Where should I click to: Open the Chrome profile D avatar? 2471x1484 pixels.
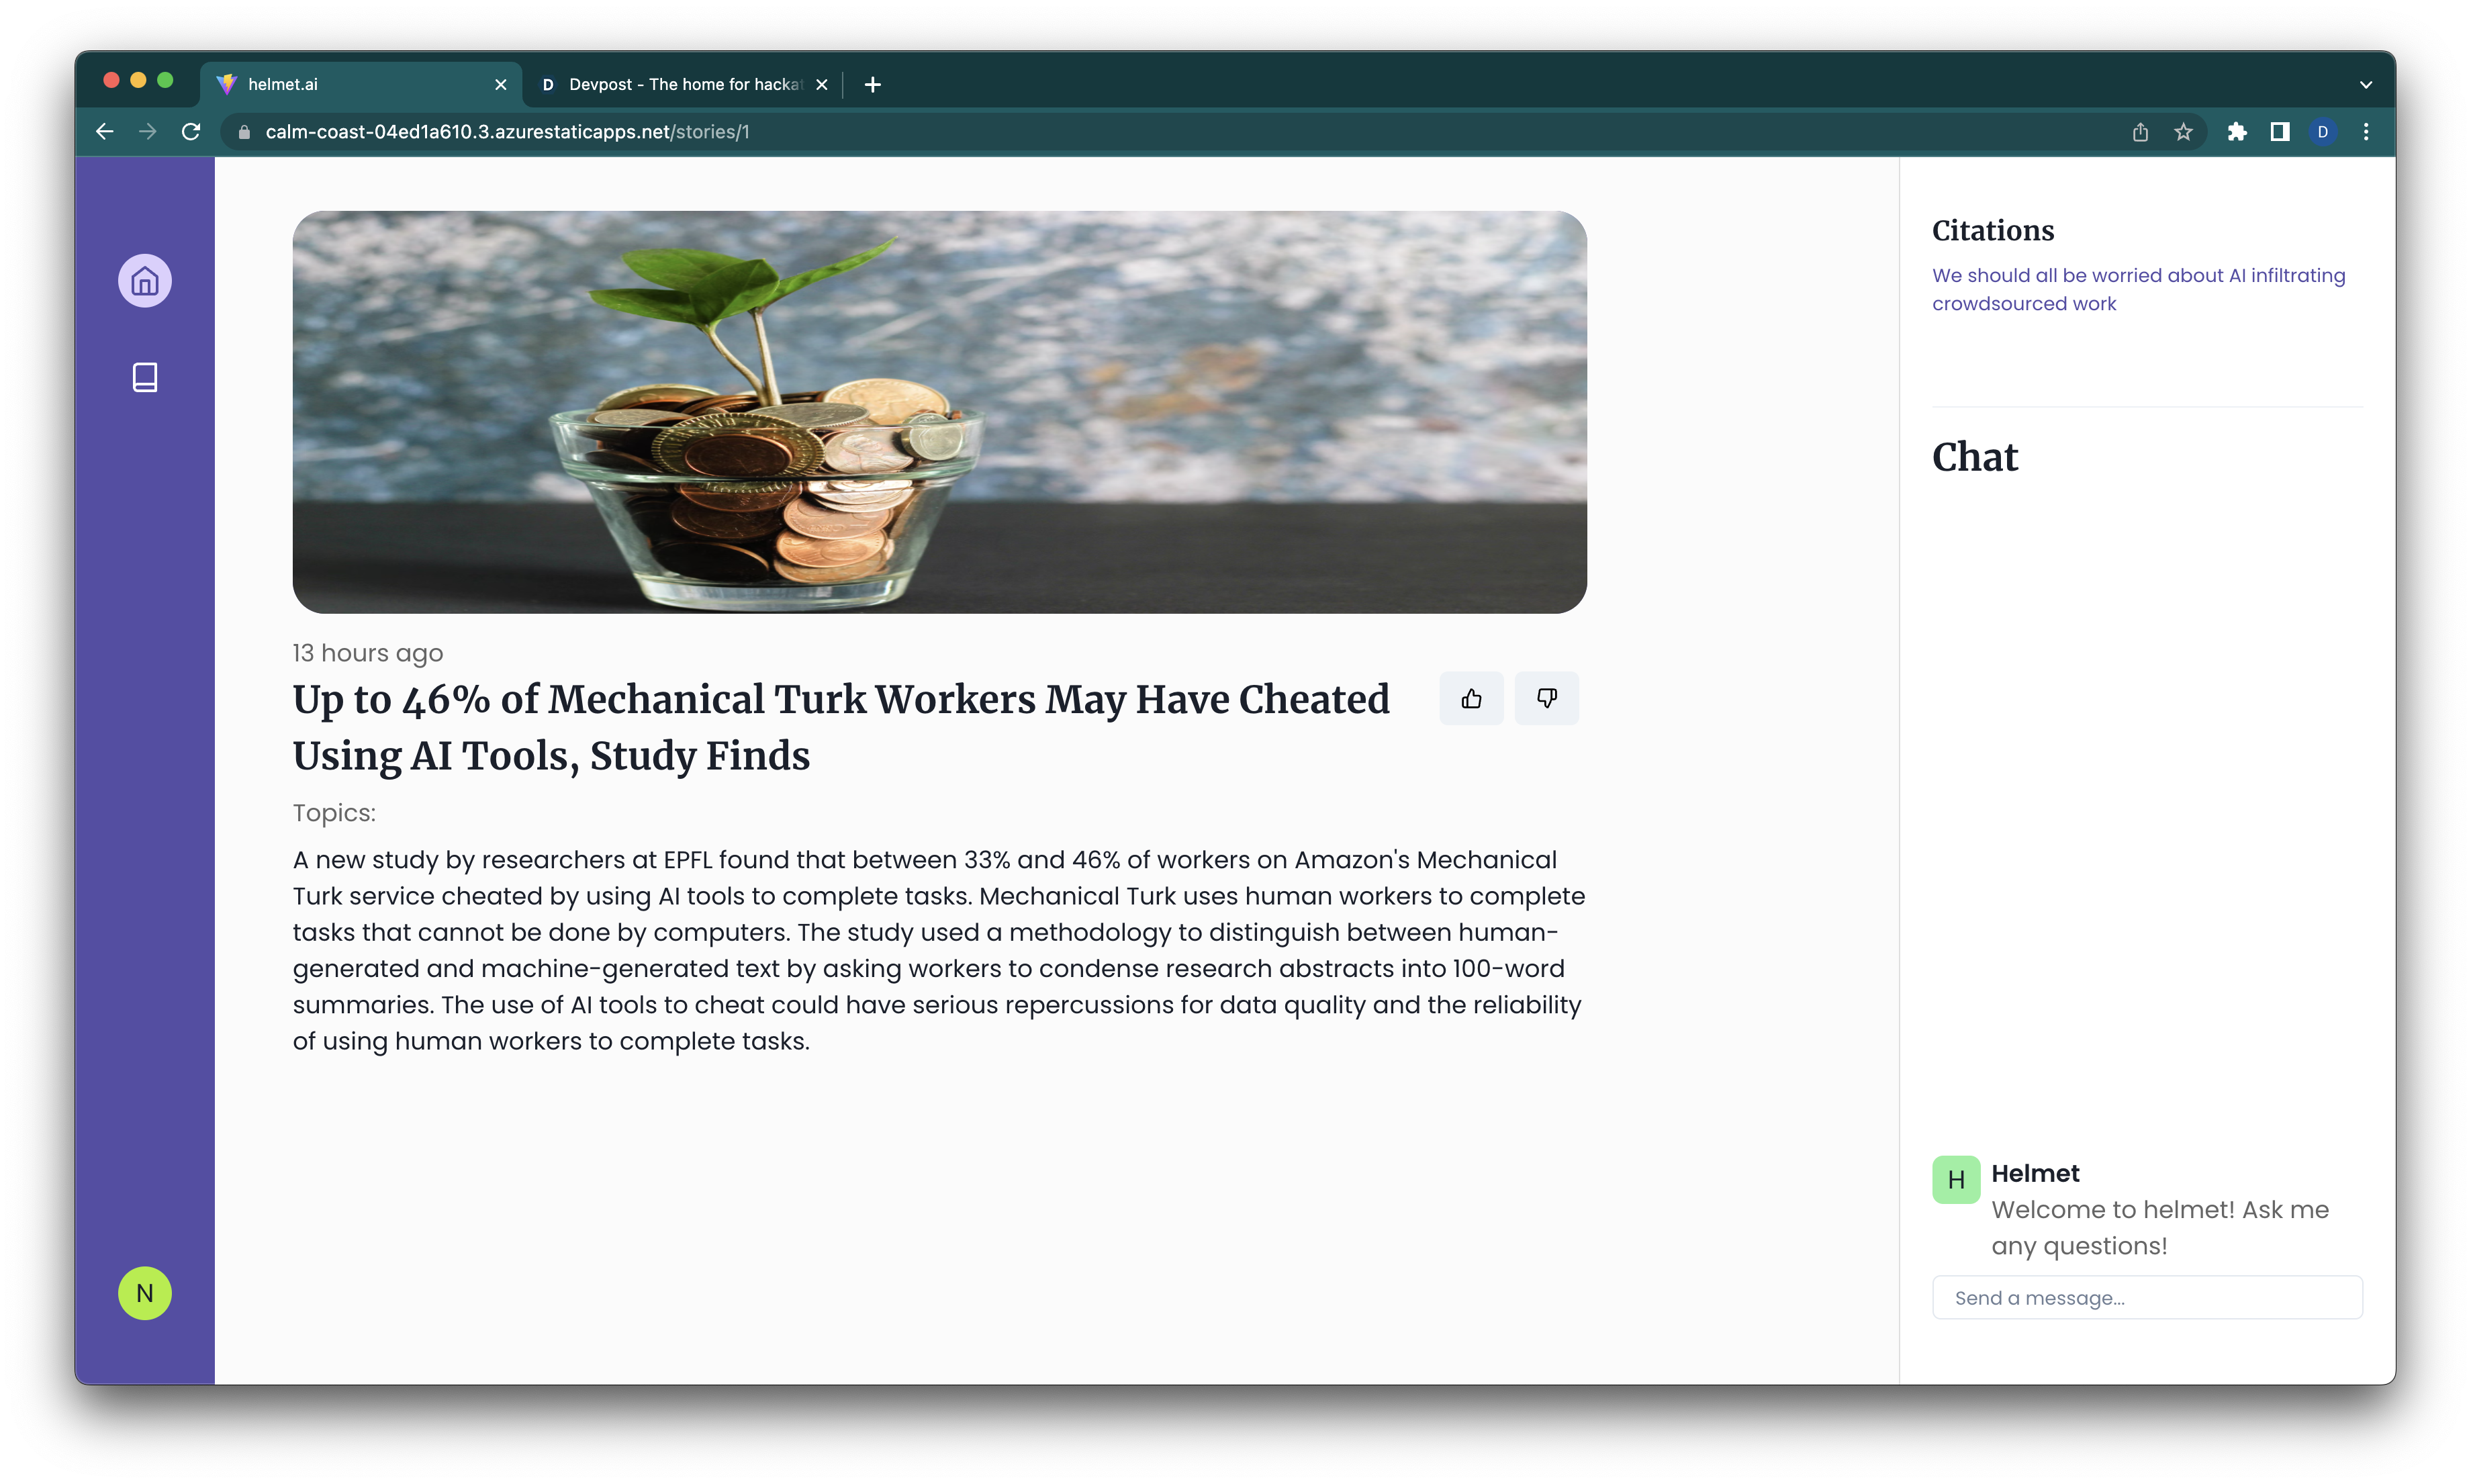pyautogui.click(x=2323, y=132)
